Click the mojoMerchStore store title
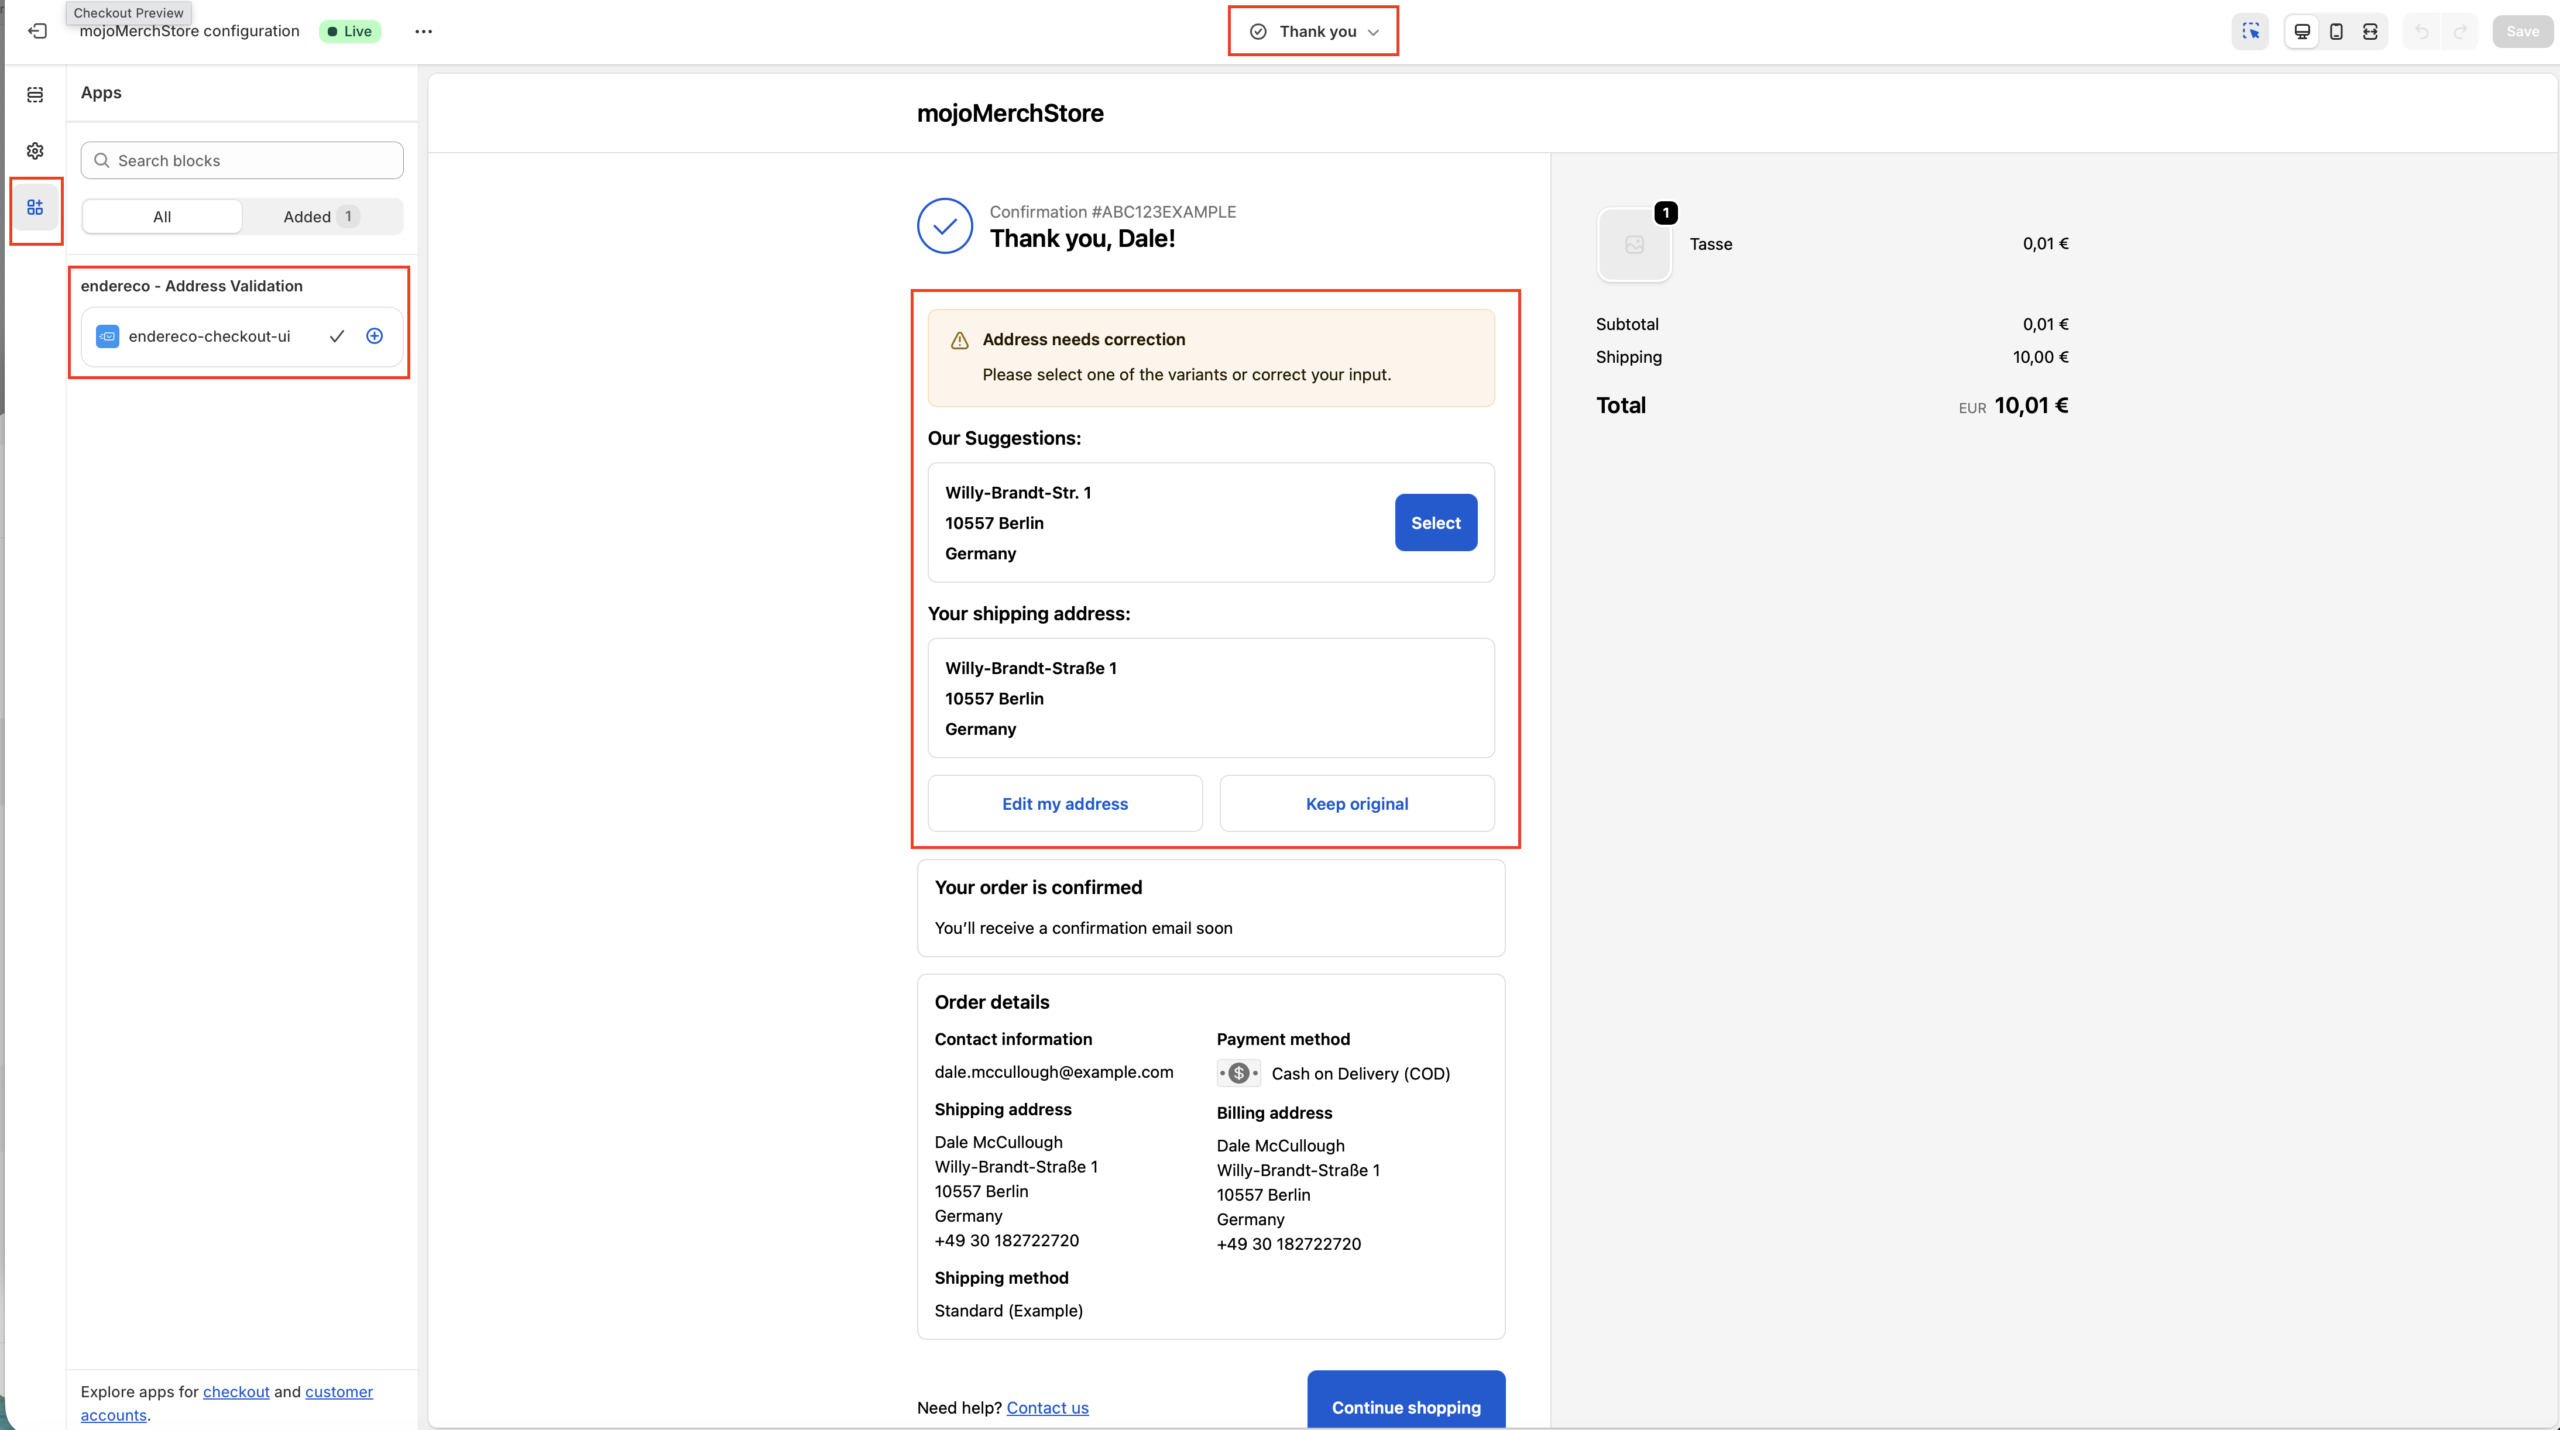Image resolution: width=2560 pixels, height=1430 pixels. click(1010, 113)
